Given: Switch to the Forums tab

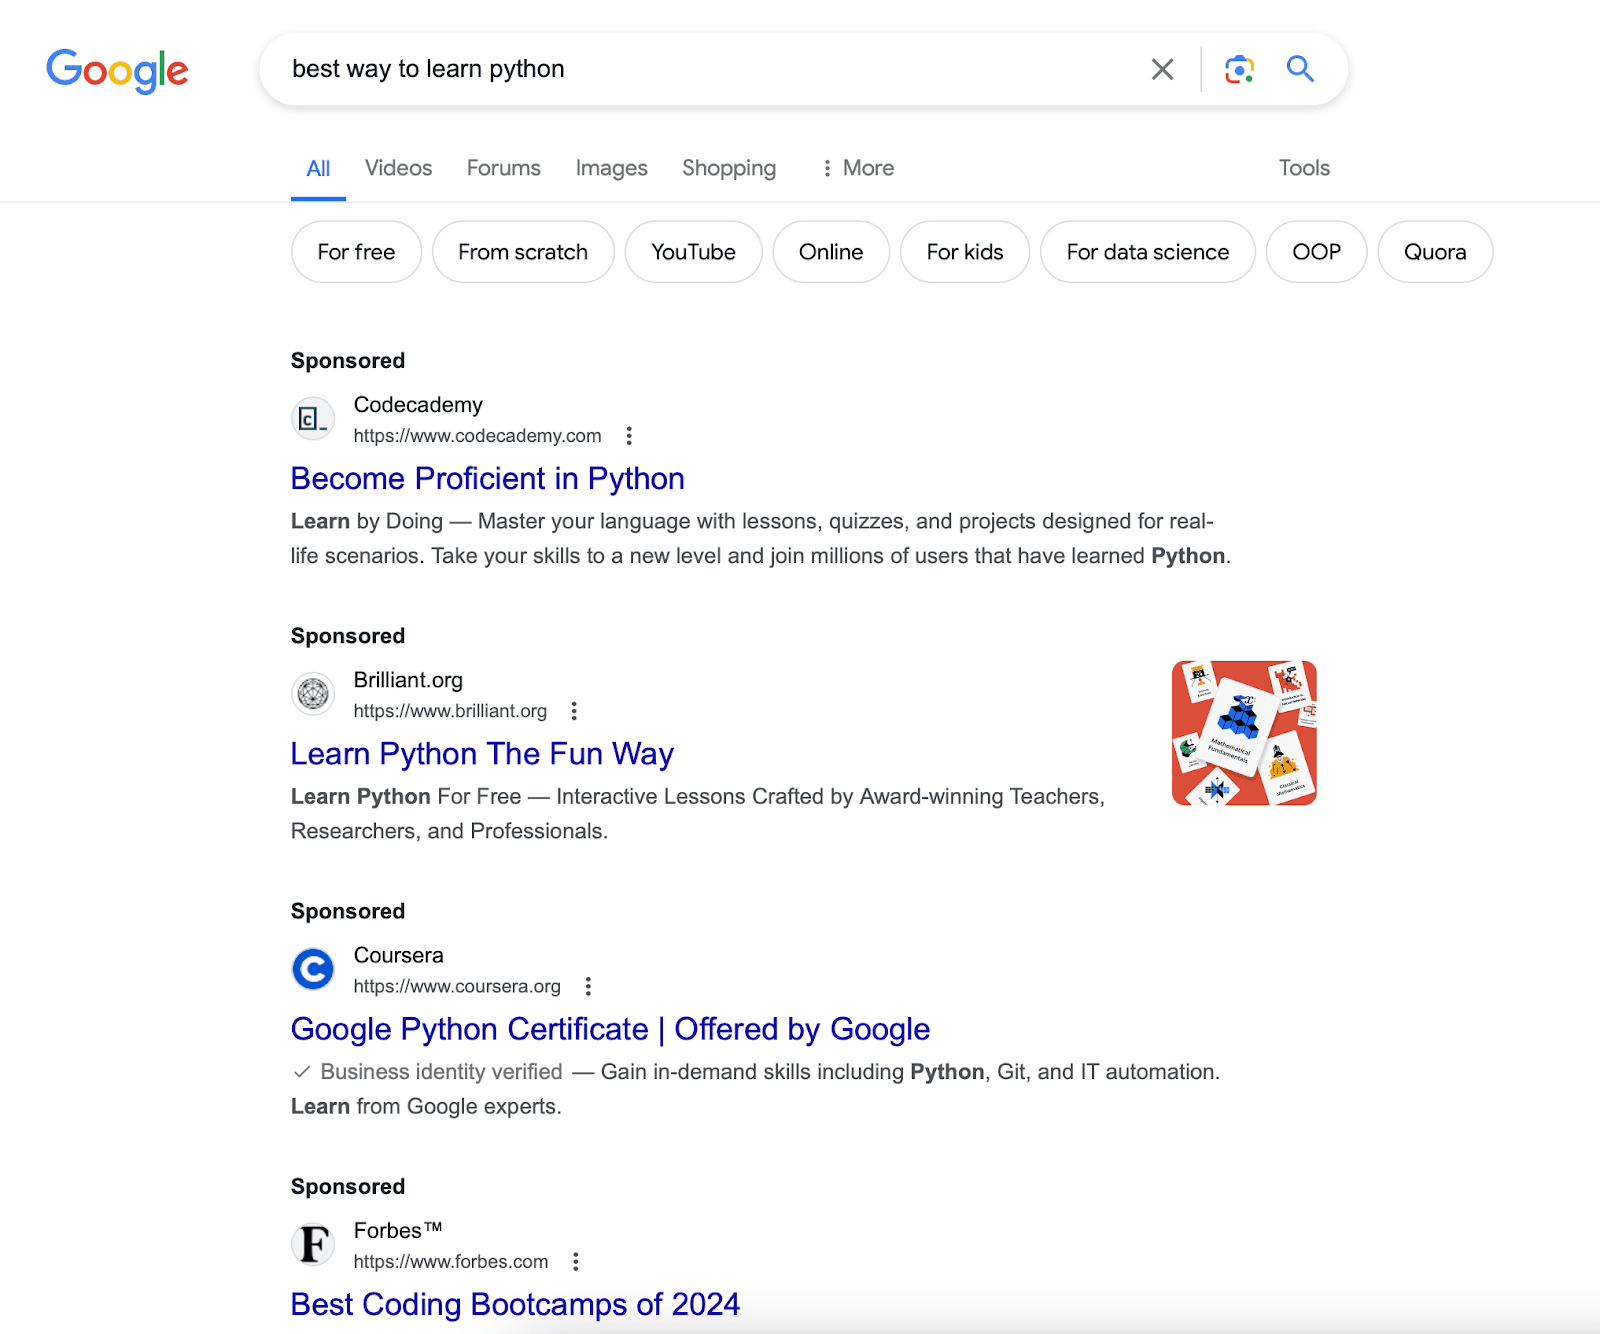Looking at the screenshot, I should (x=503, y=168).
